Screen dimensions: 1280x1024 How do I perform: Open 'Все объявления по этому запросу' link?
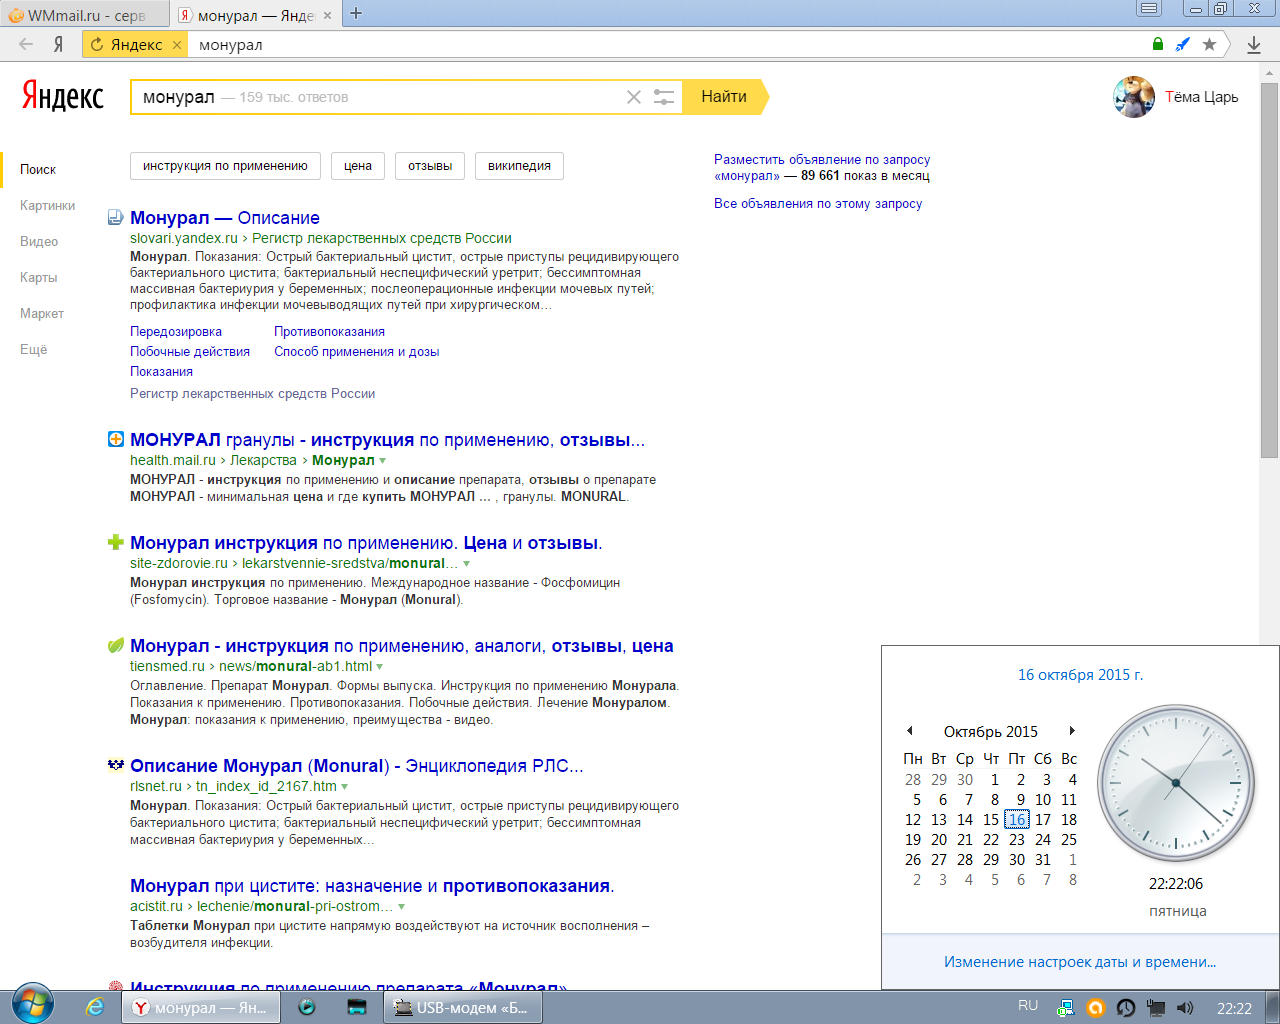[x=818, y=203]
